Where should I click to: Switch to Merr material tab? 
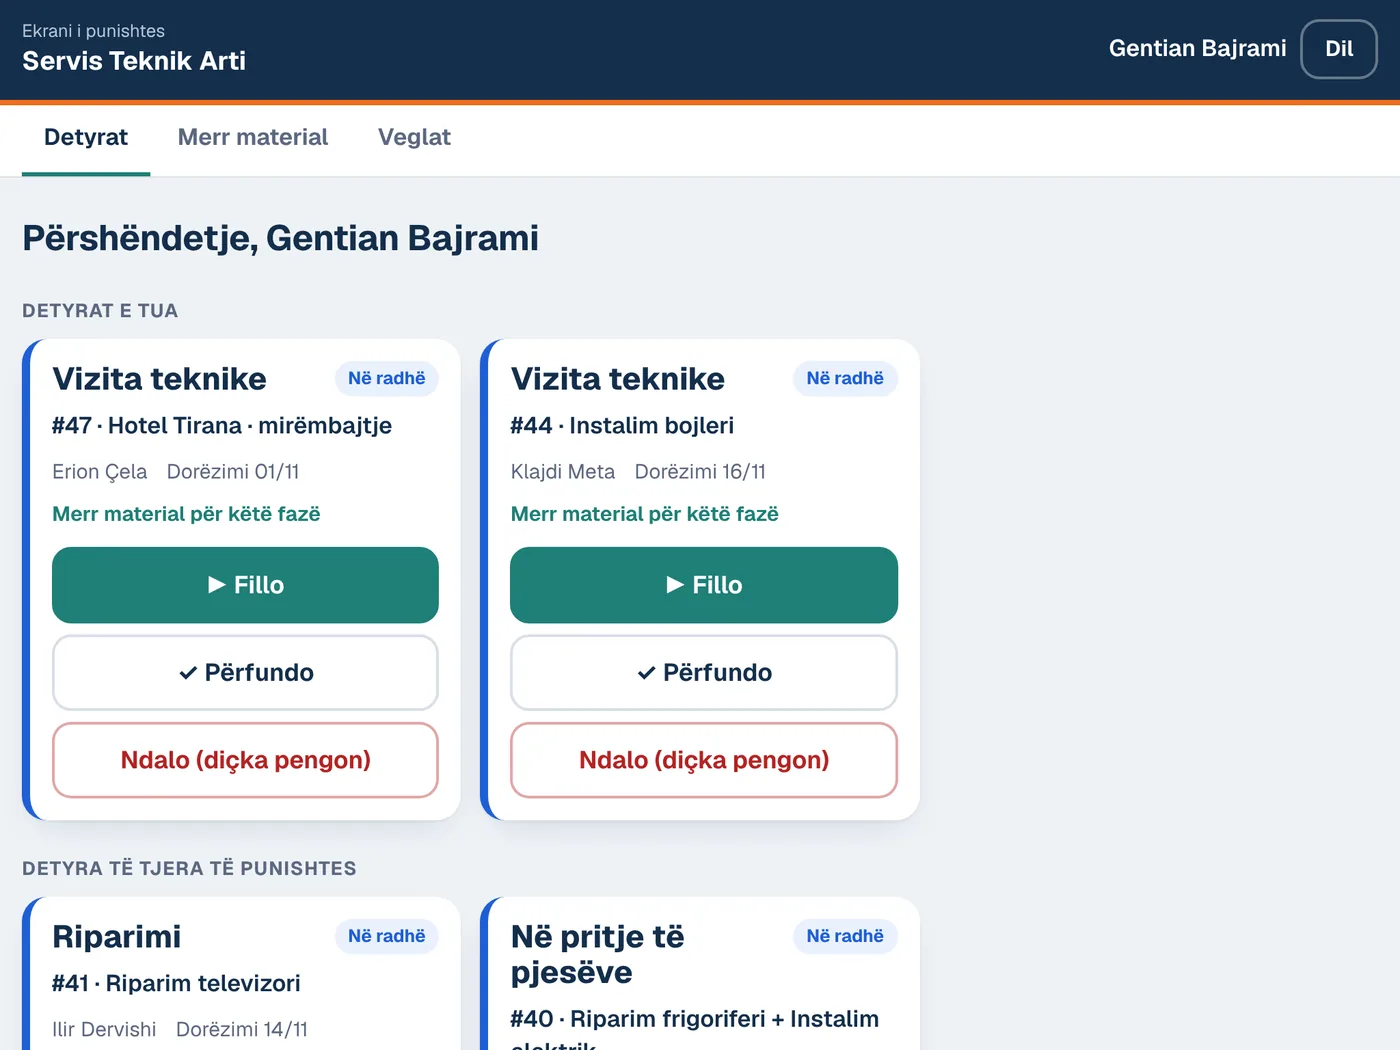click(253, 138)
